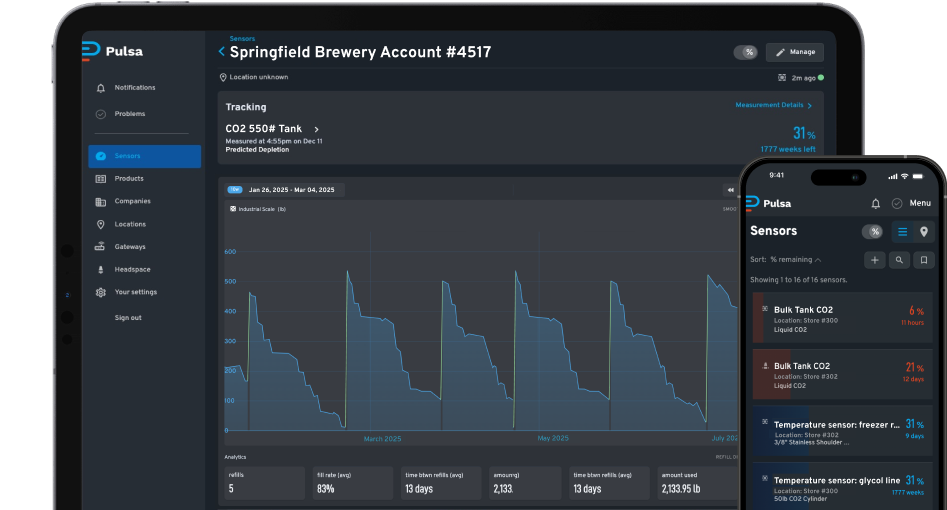Toggle the percent switch beside Manage button
The height and width of the screenshot is (510, 947).
pyautogui.click(x=745, y=52)
